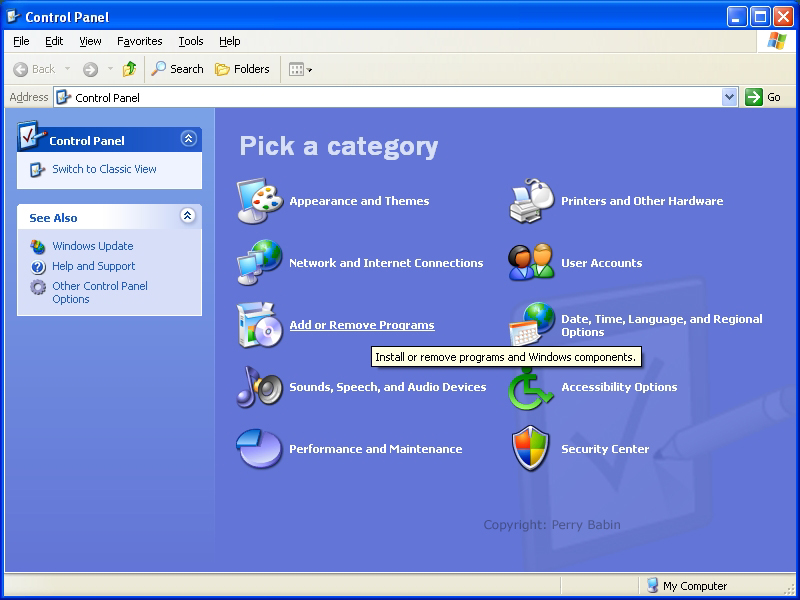Viewport: 800px width, 600px height.
Task: Click the Windows Update icon in See Also
Action: click(37, 246)
